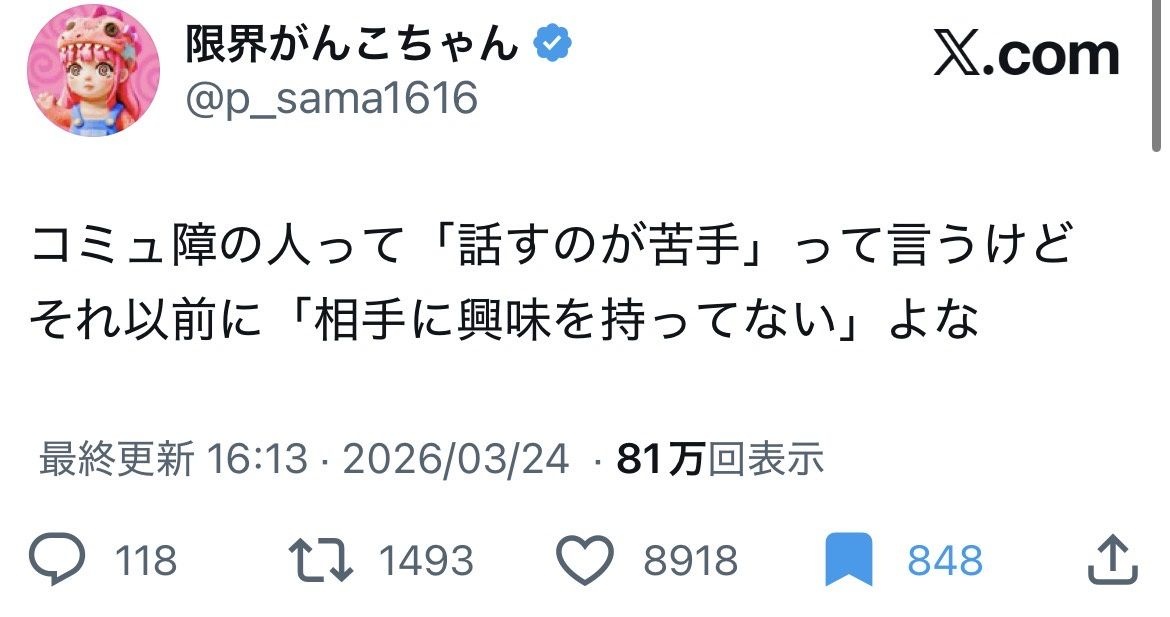
Task: Click the blue verified badge
Action: pyautogui.click(x=553, y=44)
